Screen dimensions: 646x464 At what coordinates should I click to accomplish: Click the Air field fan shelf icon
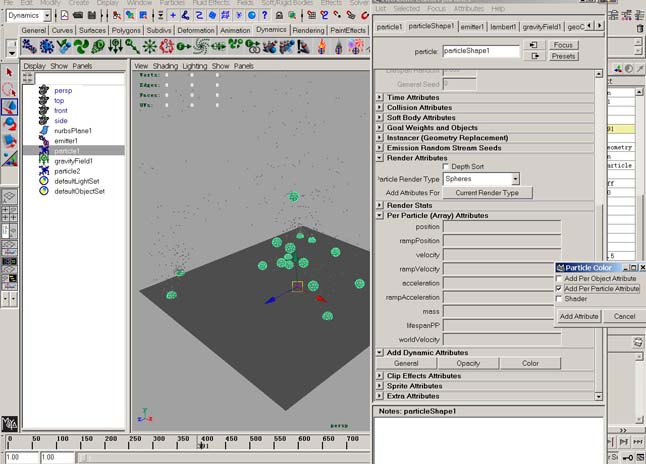pos(81,47)
